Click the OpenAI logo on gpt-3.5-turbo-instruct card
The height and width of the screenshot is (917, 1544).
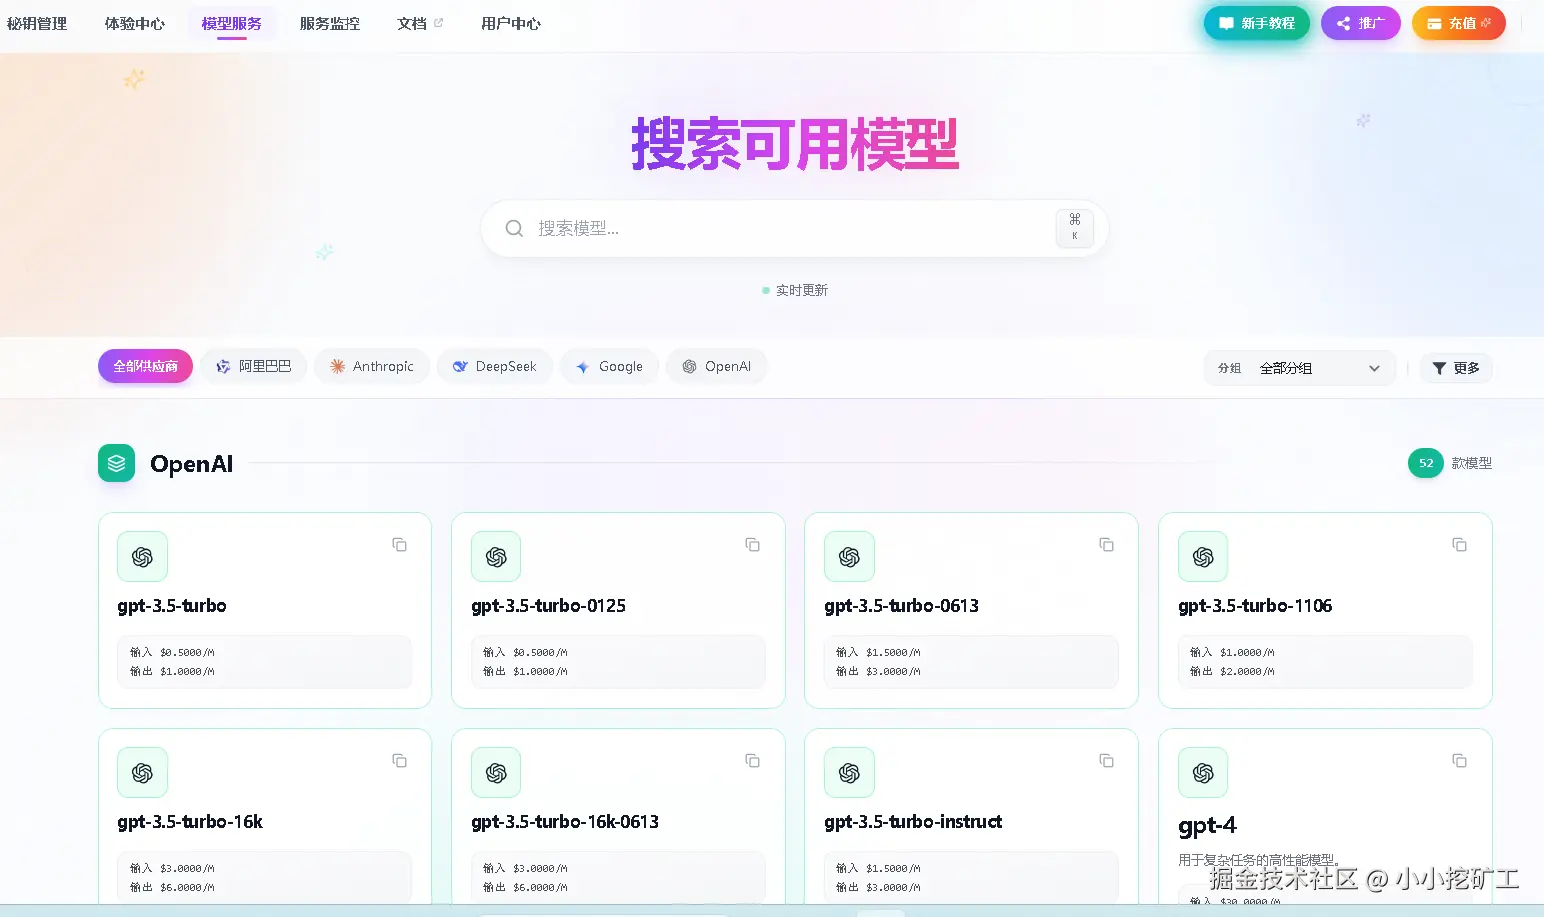point(849,773)
